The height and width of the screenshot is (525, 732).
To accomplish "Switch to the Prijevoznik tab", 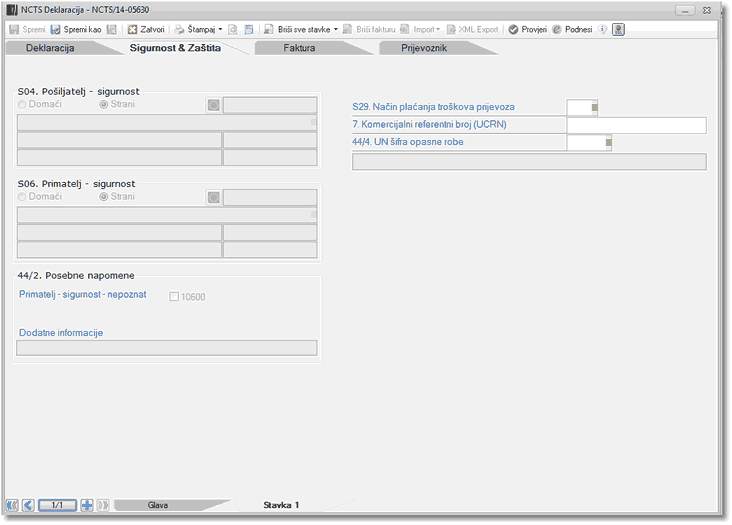I will pyautogui.click(x=424, y=48).
